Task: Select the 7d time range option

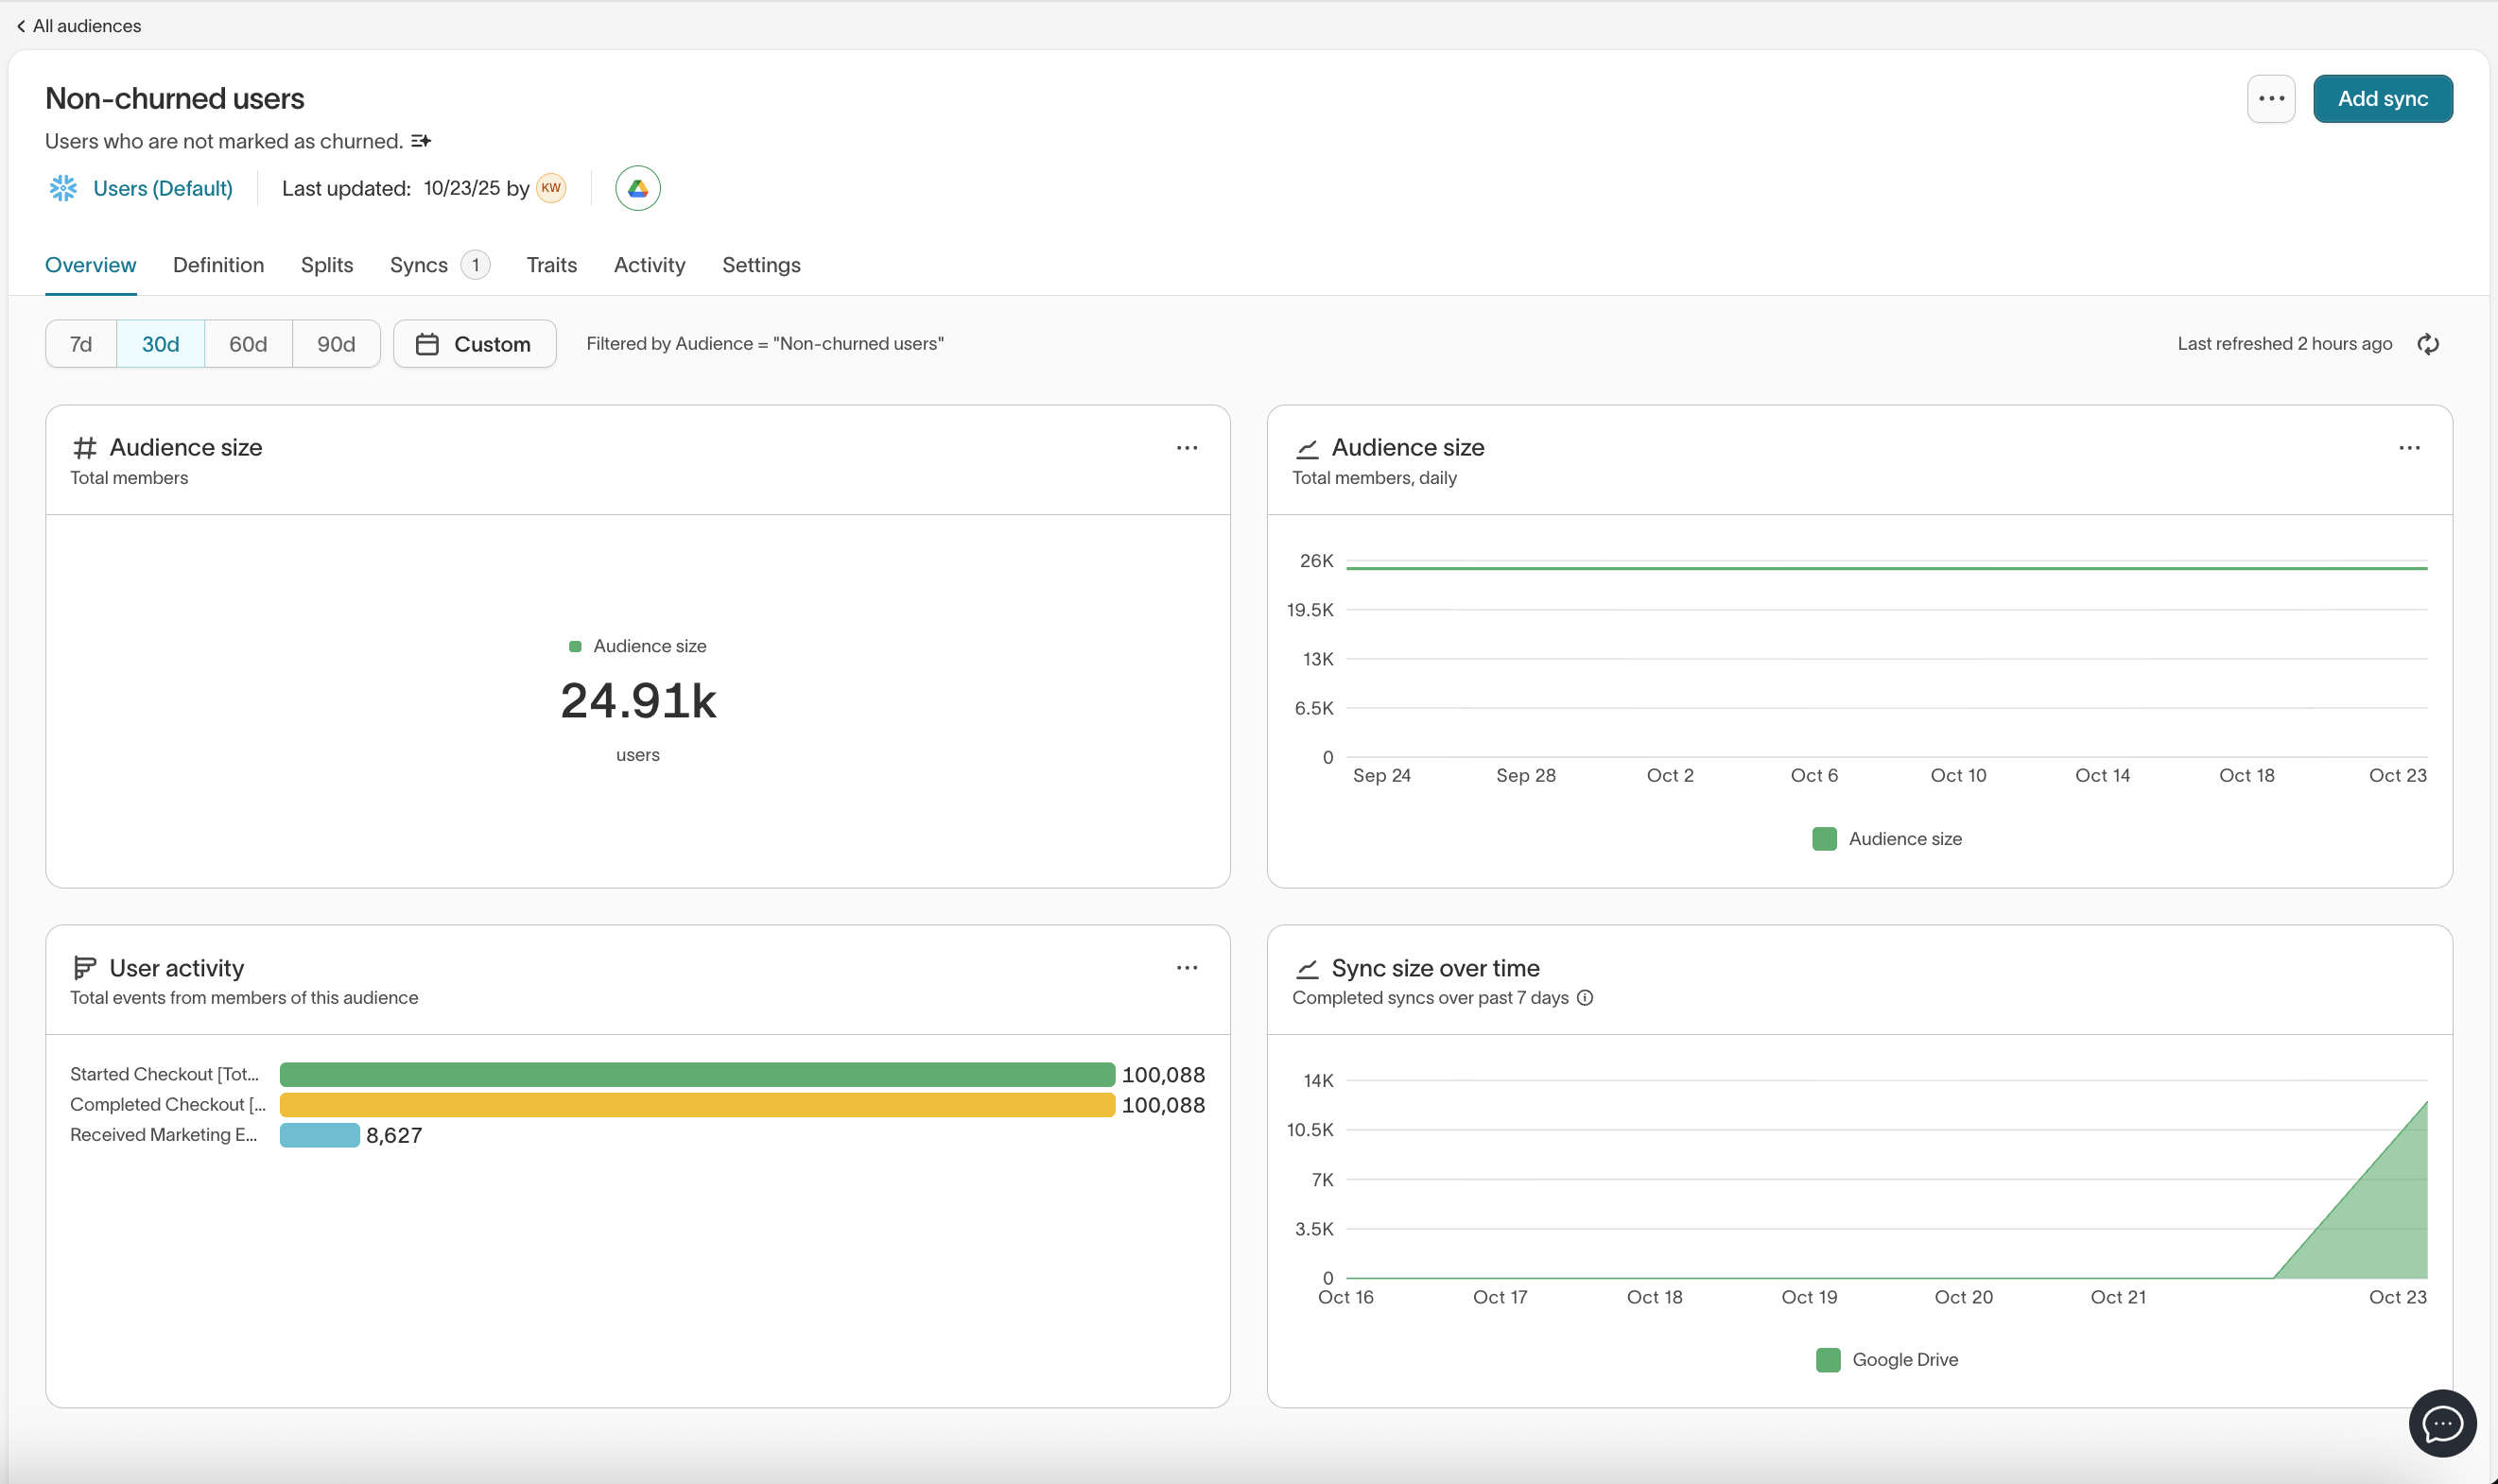Action: [80, 343]
